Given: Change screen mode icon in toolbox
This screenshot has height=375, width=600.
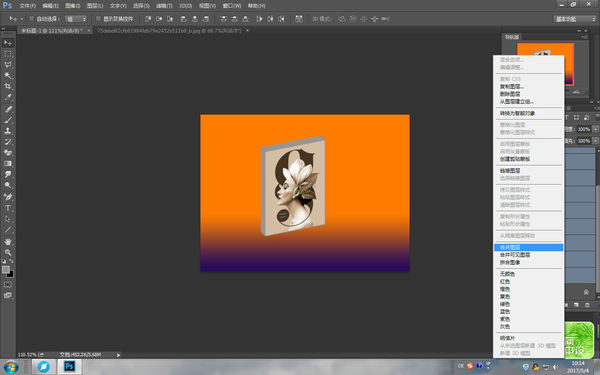Looking at the screenshot, I should [8, 295].
